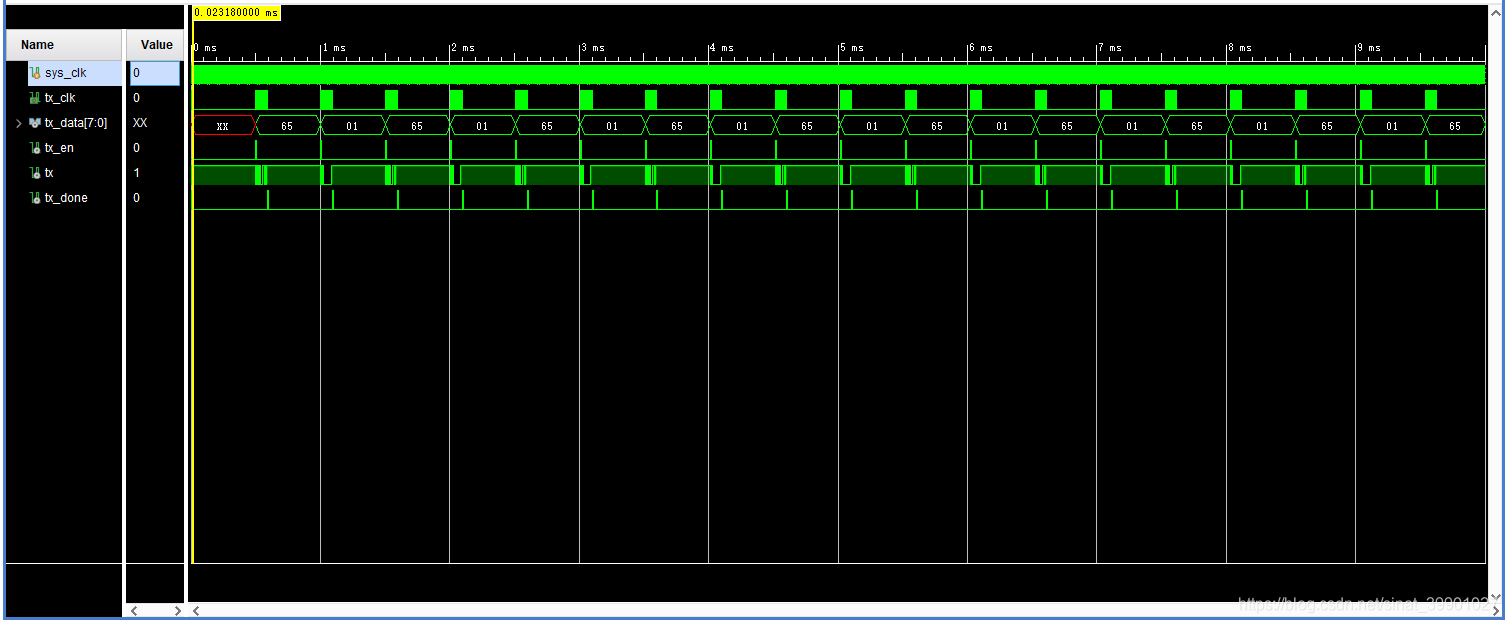Click the left scroll arrow under Name panel
Viewport: 1508px width, 623px height.
[134, 610]
